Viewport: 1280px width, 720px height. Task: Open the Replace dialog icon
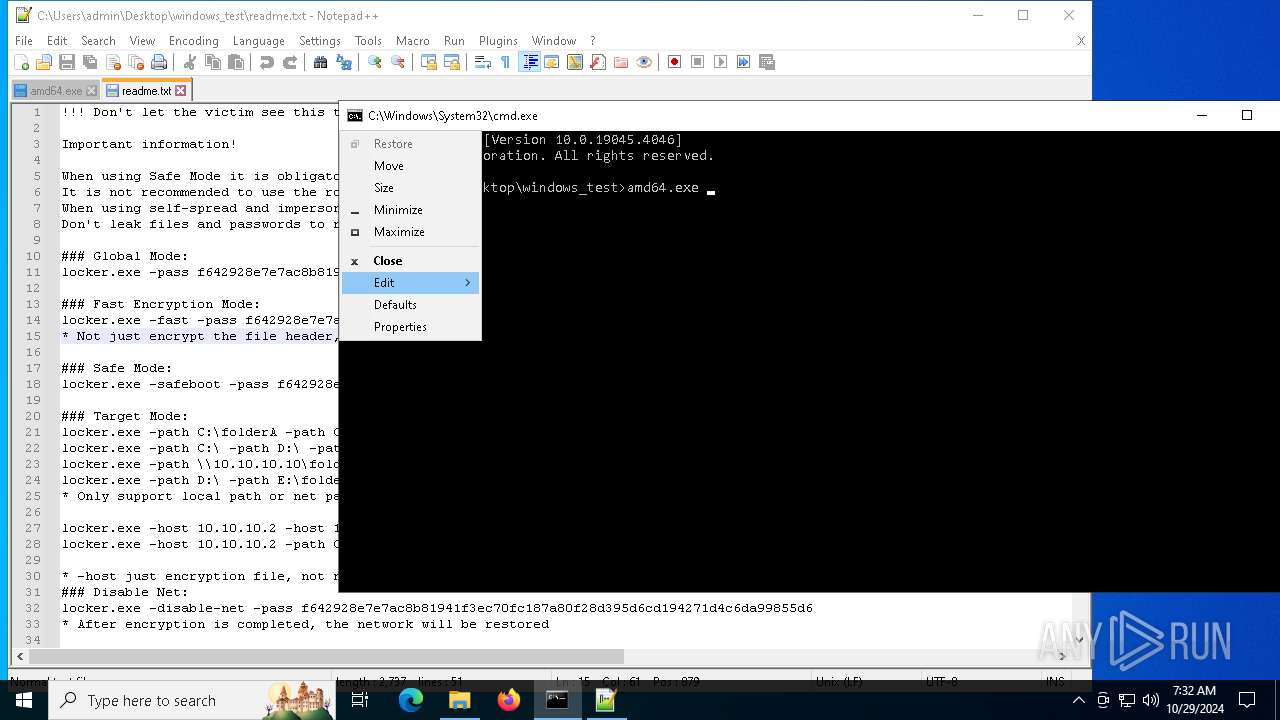[x=344, y=62]
